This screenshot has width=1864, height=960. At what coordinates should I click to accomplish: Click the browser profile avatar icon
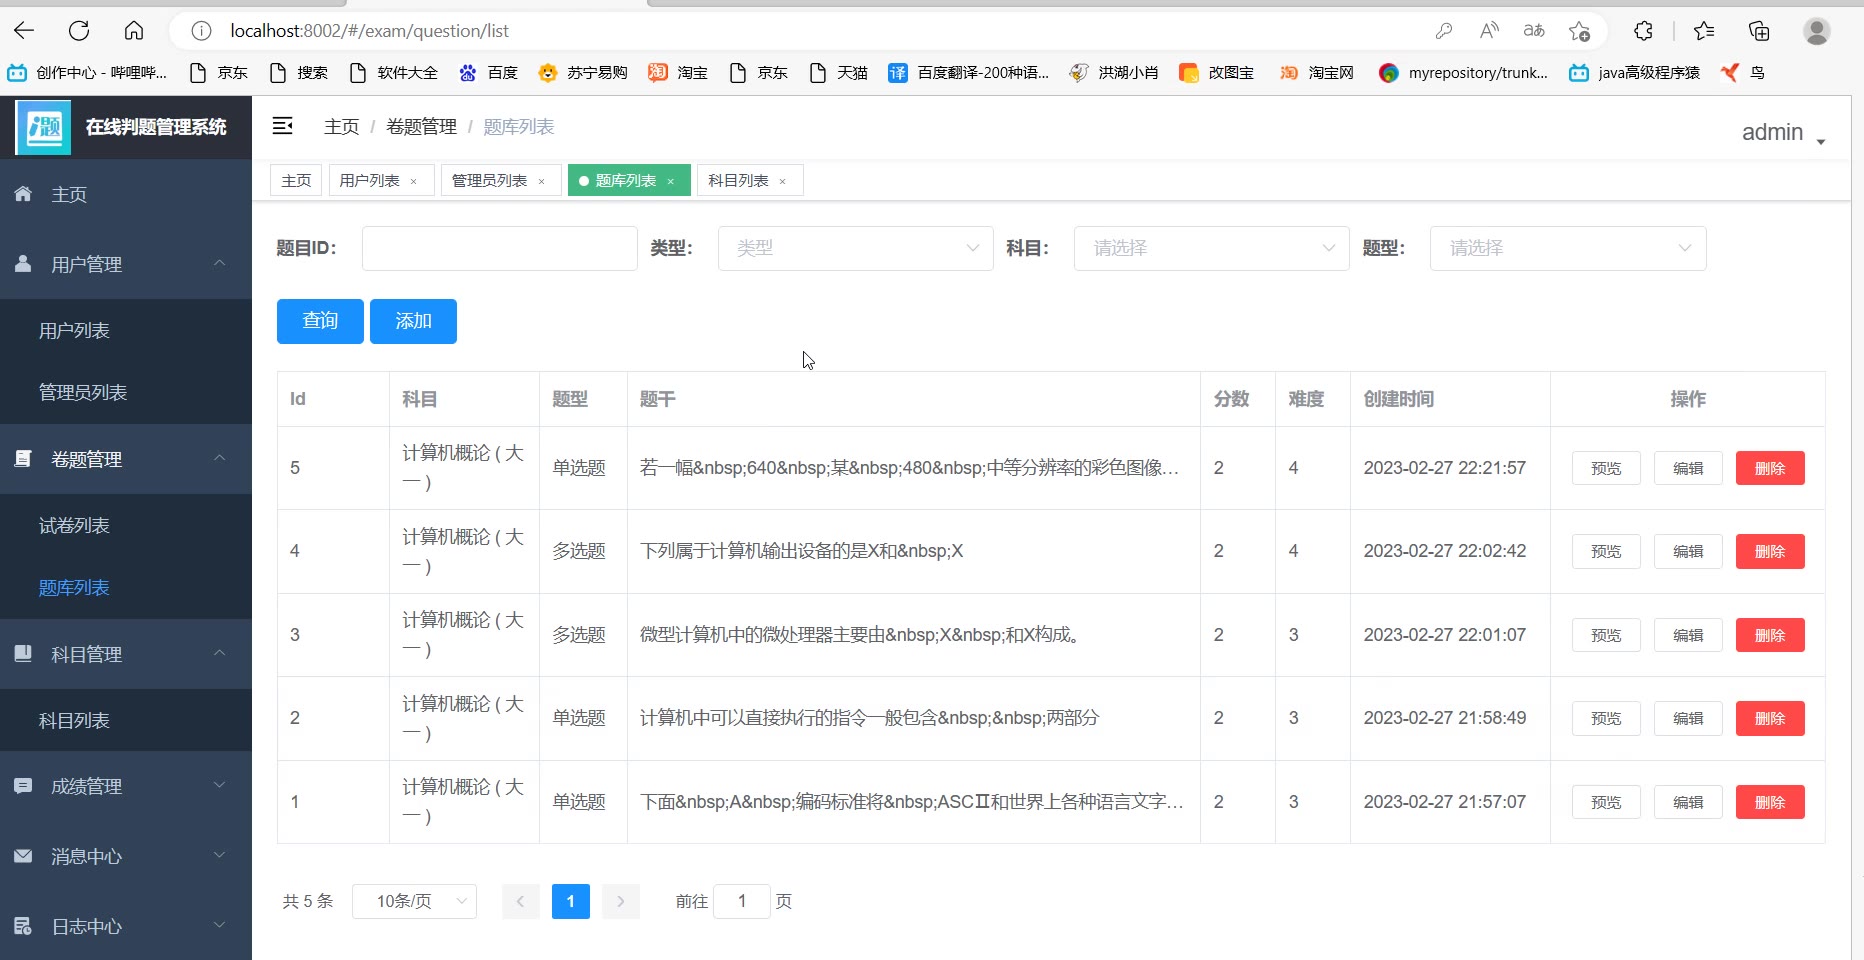tap(1816, 31)
